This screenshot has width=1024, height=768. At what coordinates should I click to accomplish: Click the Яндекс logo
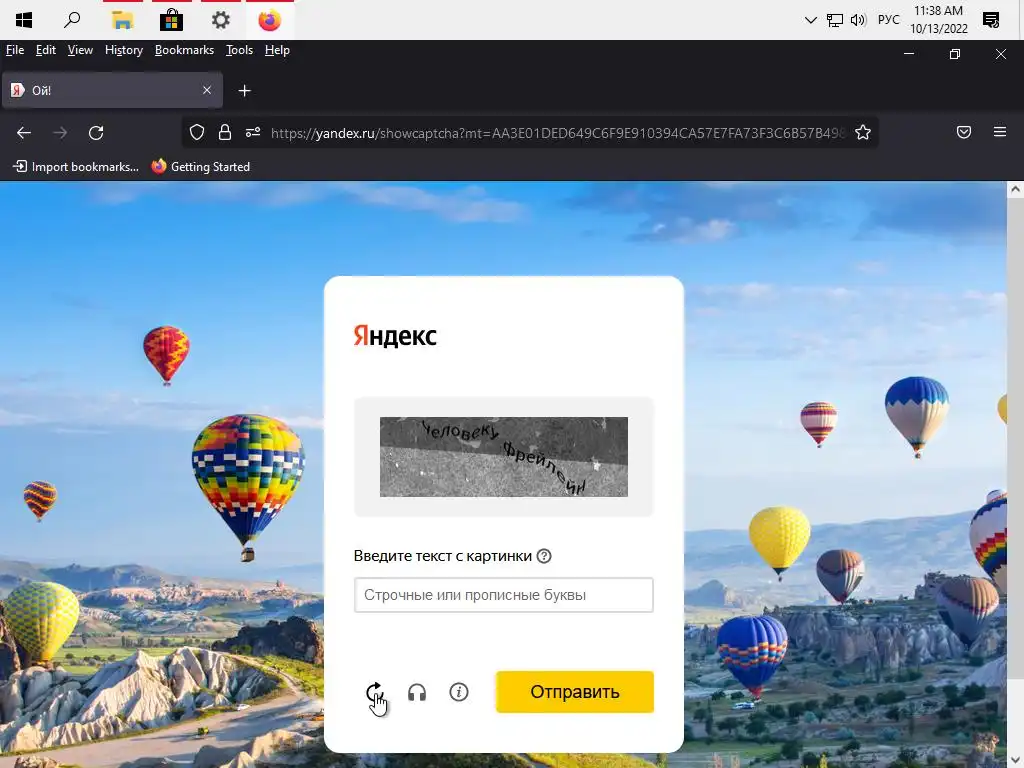click(395, 336)
